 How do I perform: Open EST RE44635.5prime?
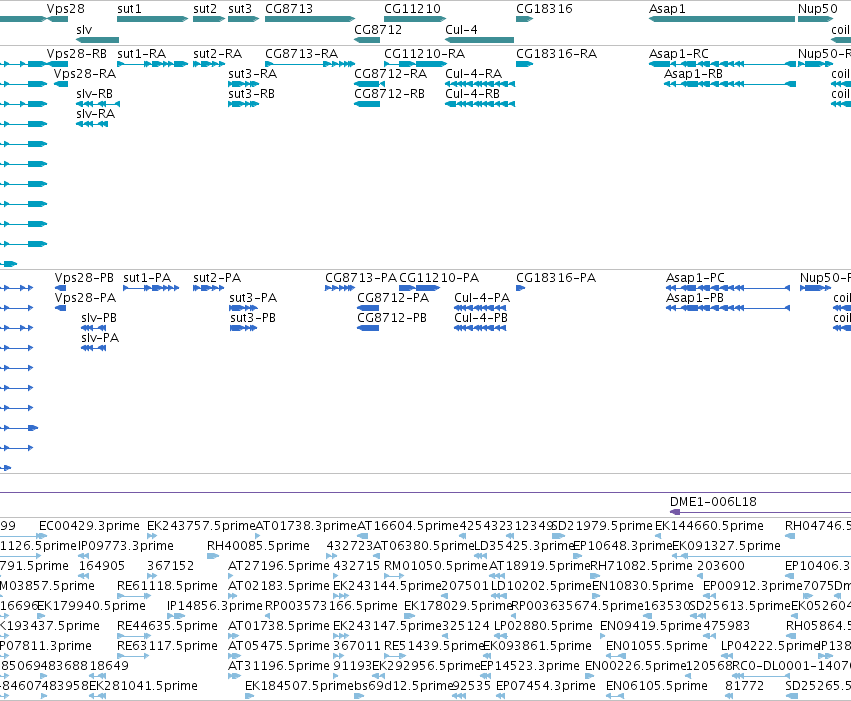pyautogui.click(x=167, y=626)
